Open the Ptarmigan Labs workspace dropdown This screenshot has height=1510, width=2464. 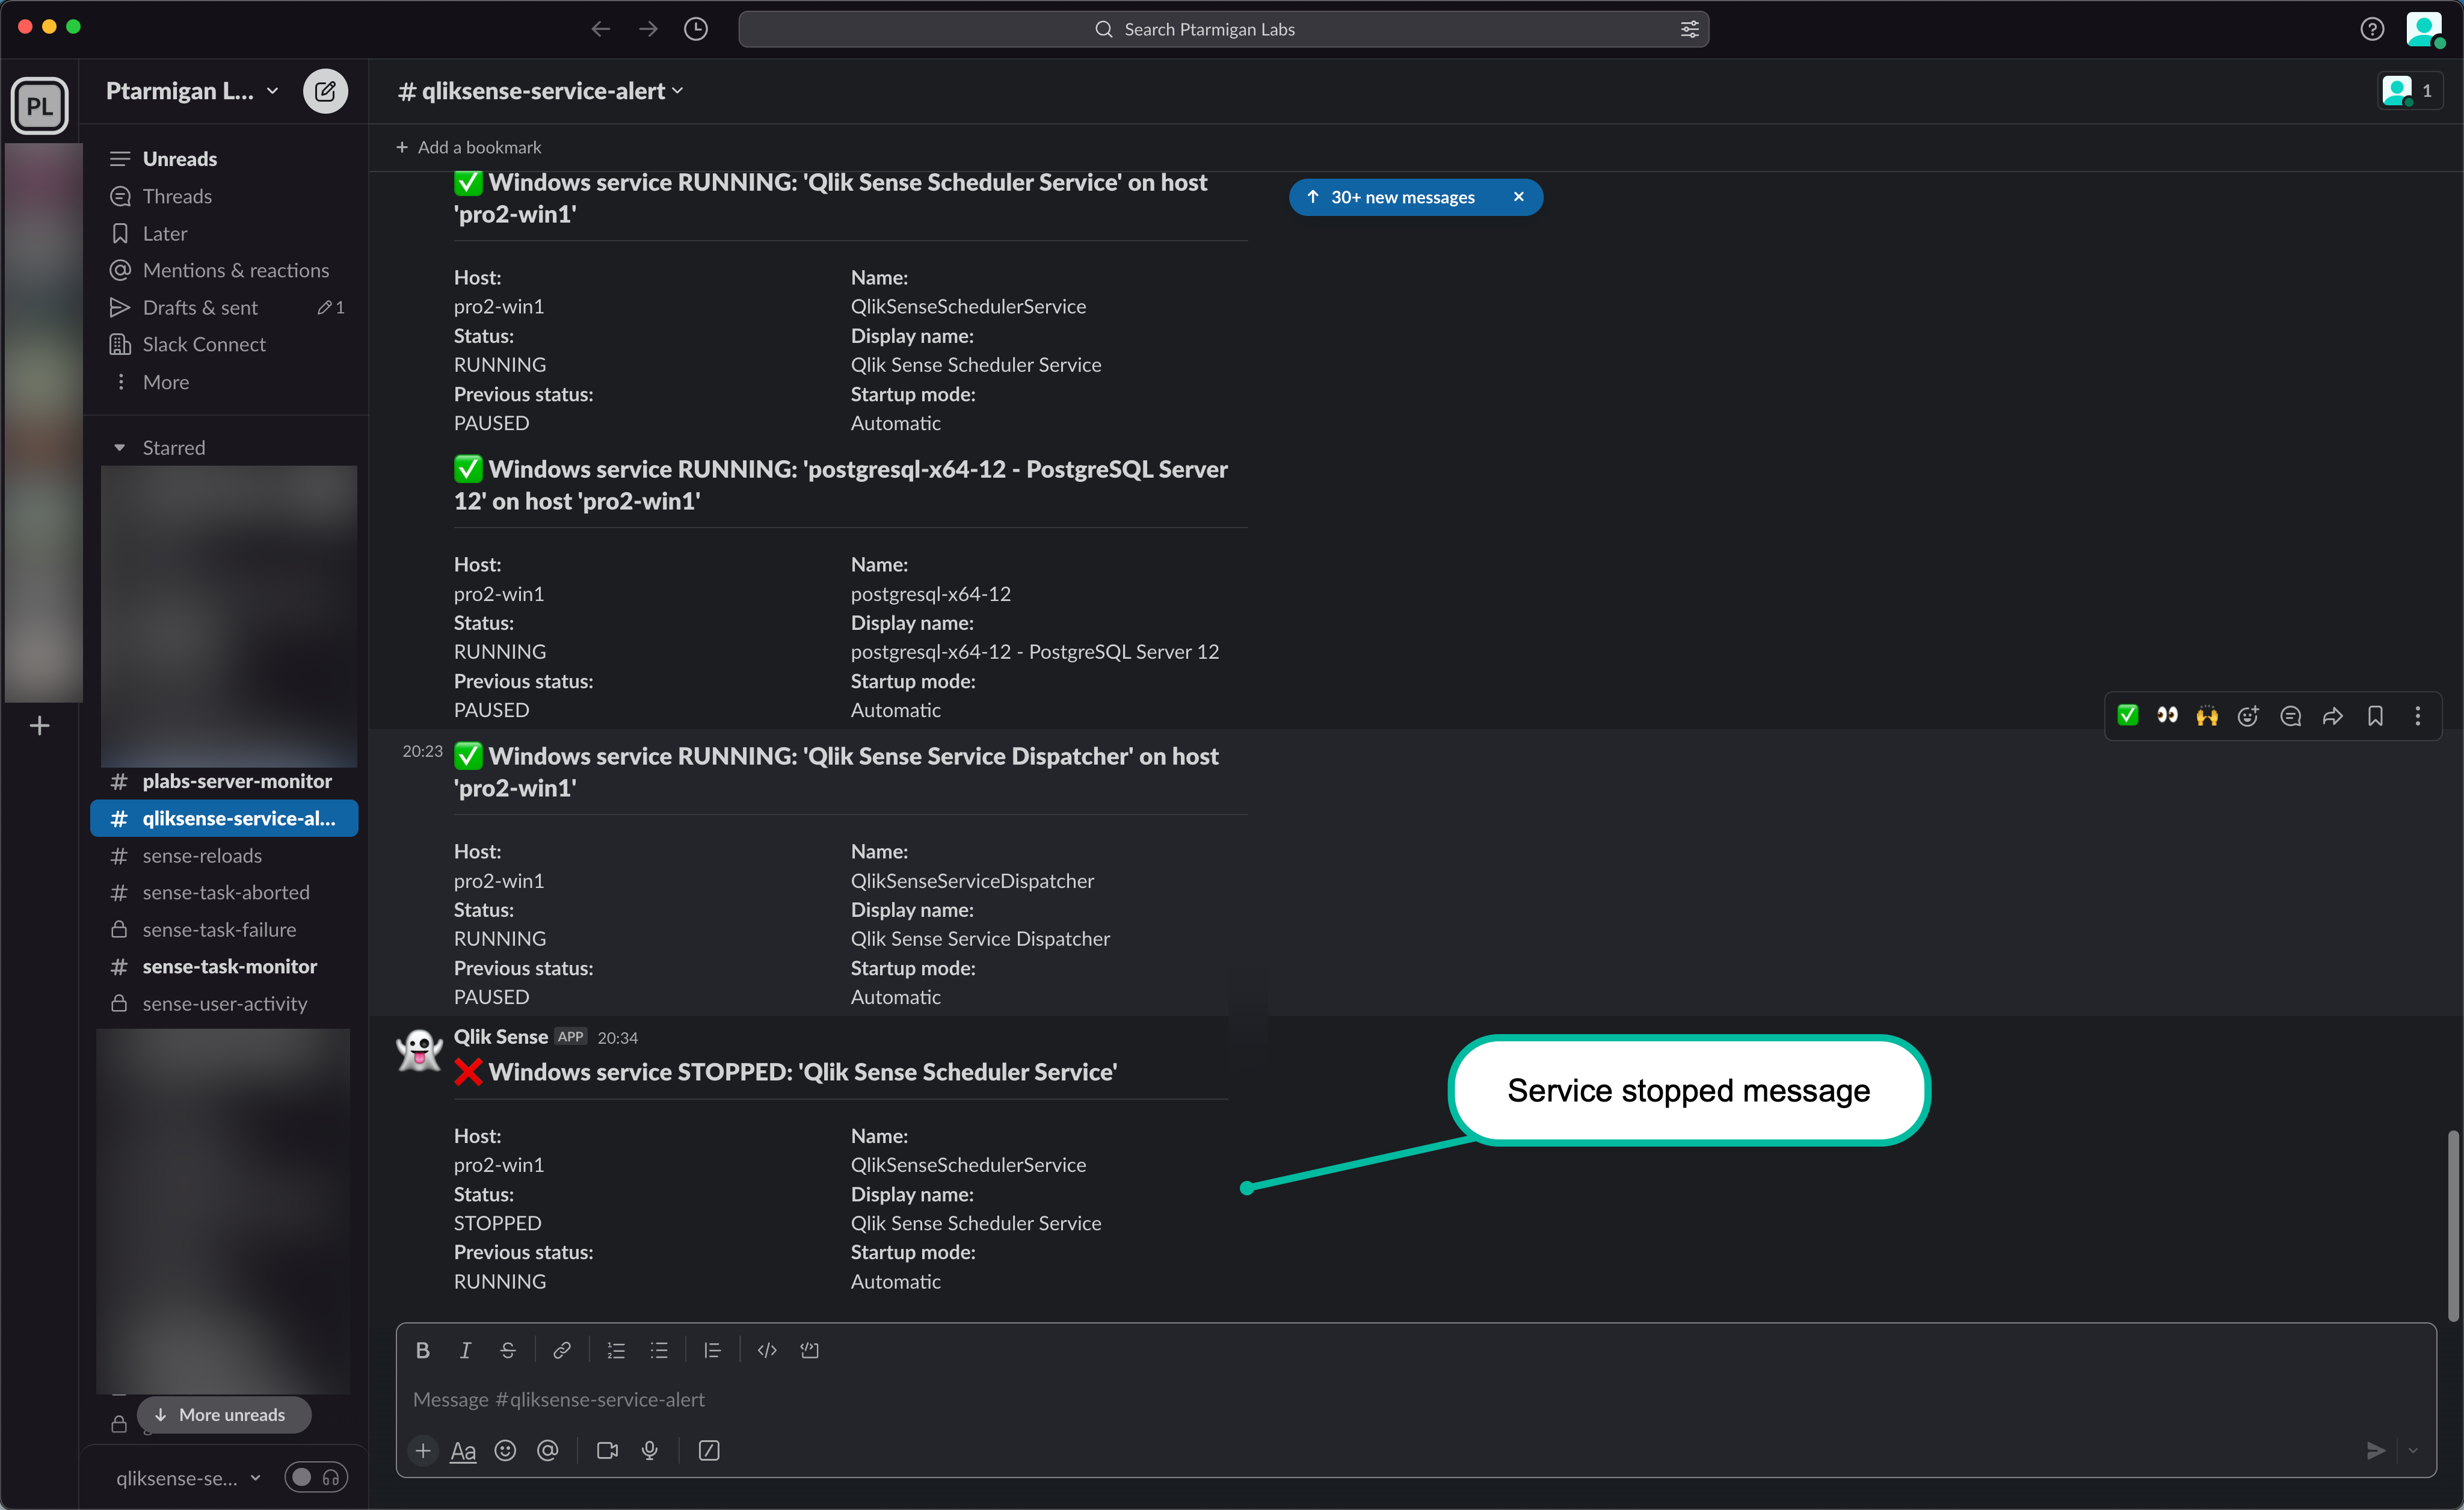(192, 91)
